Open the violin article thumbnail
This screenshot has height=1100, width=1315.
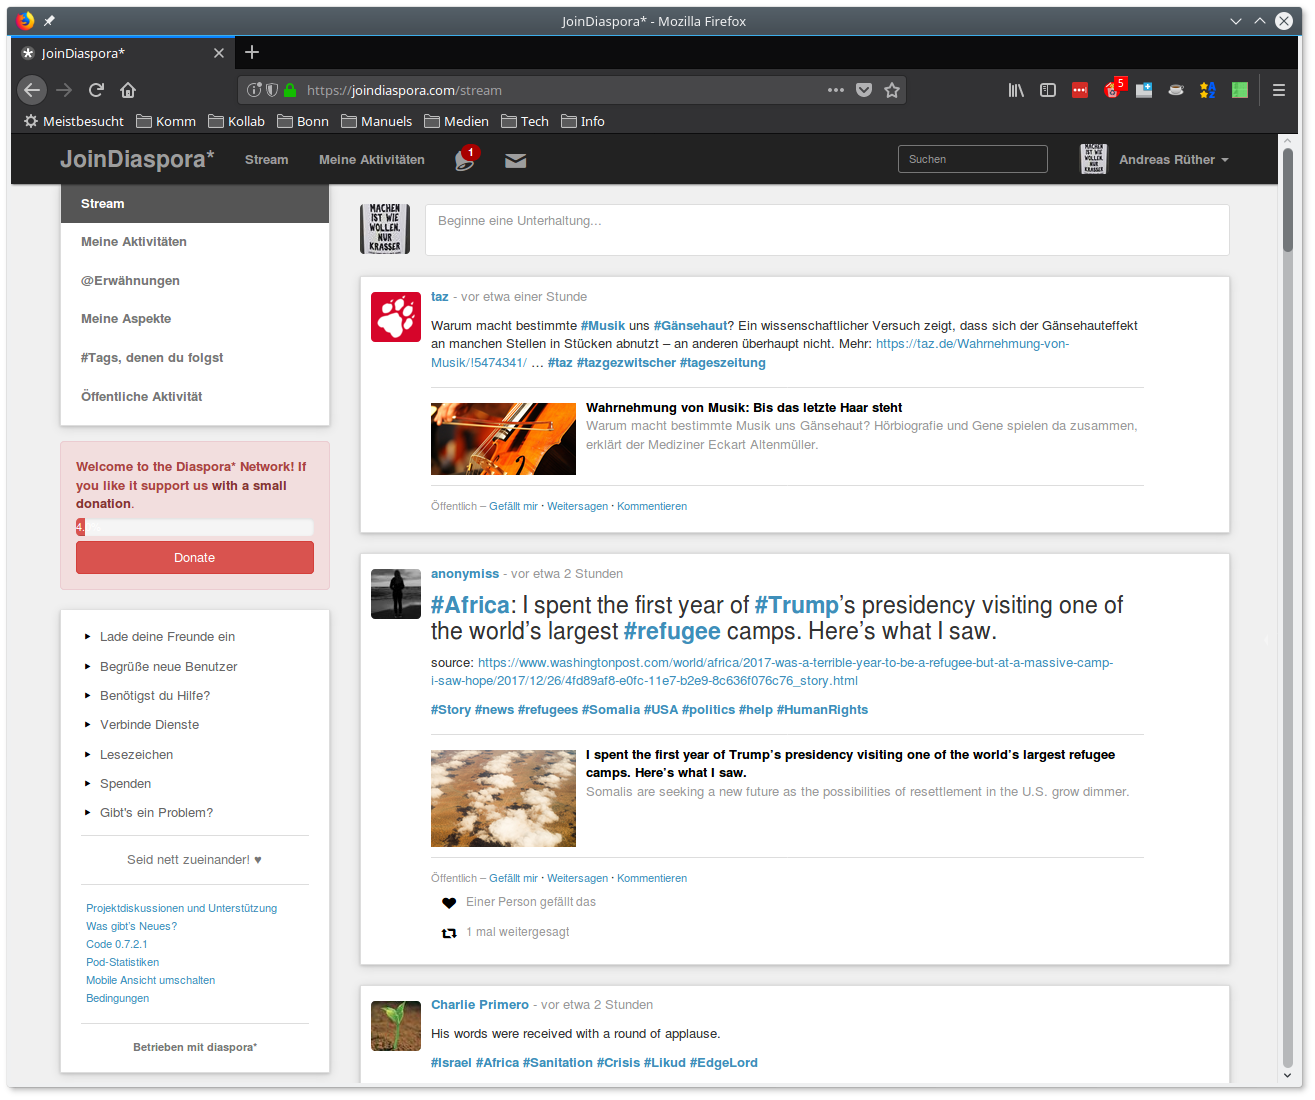(503, 439)
